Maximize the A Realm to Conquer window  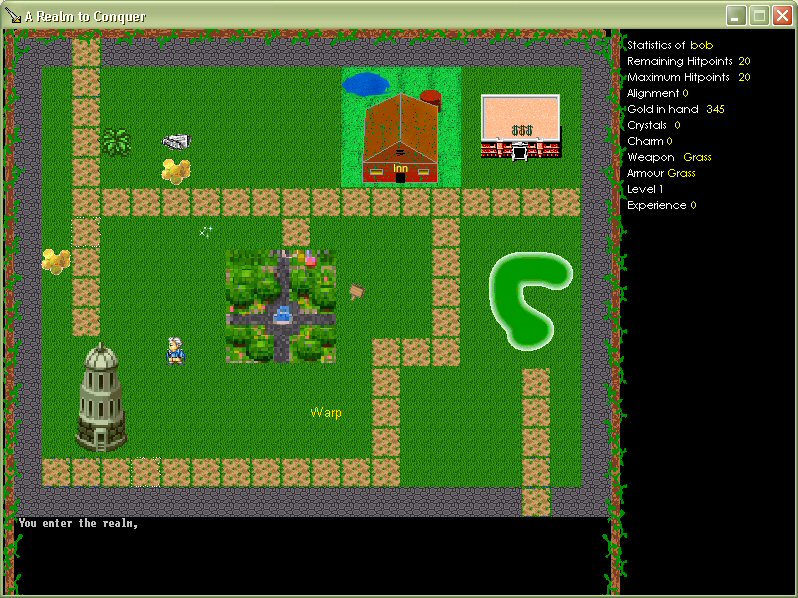pos(759,15)
